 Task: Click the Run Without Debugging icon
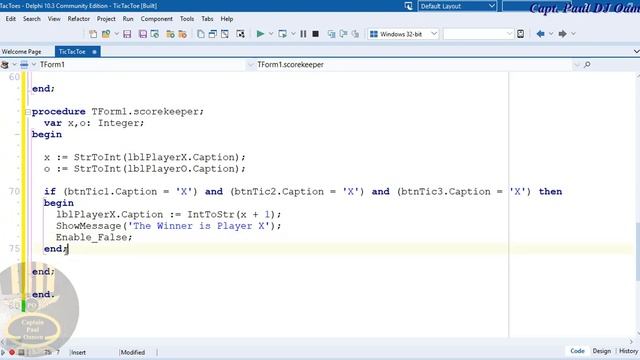(282, 34)
